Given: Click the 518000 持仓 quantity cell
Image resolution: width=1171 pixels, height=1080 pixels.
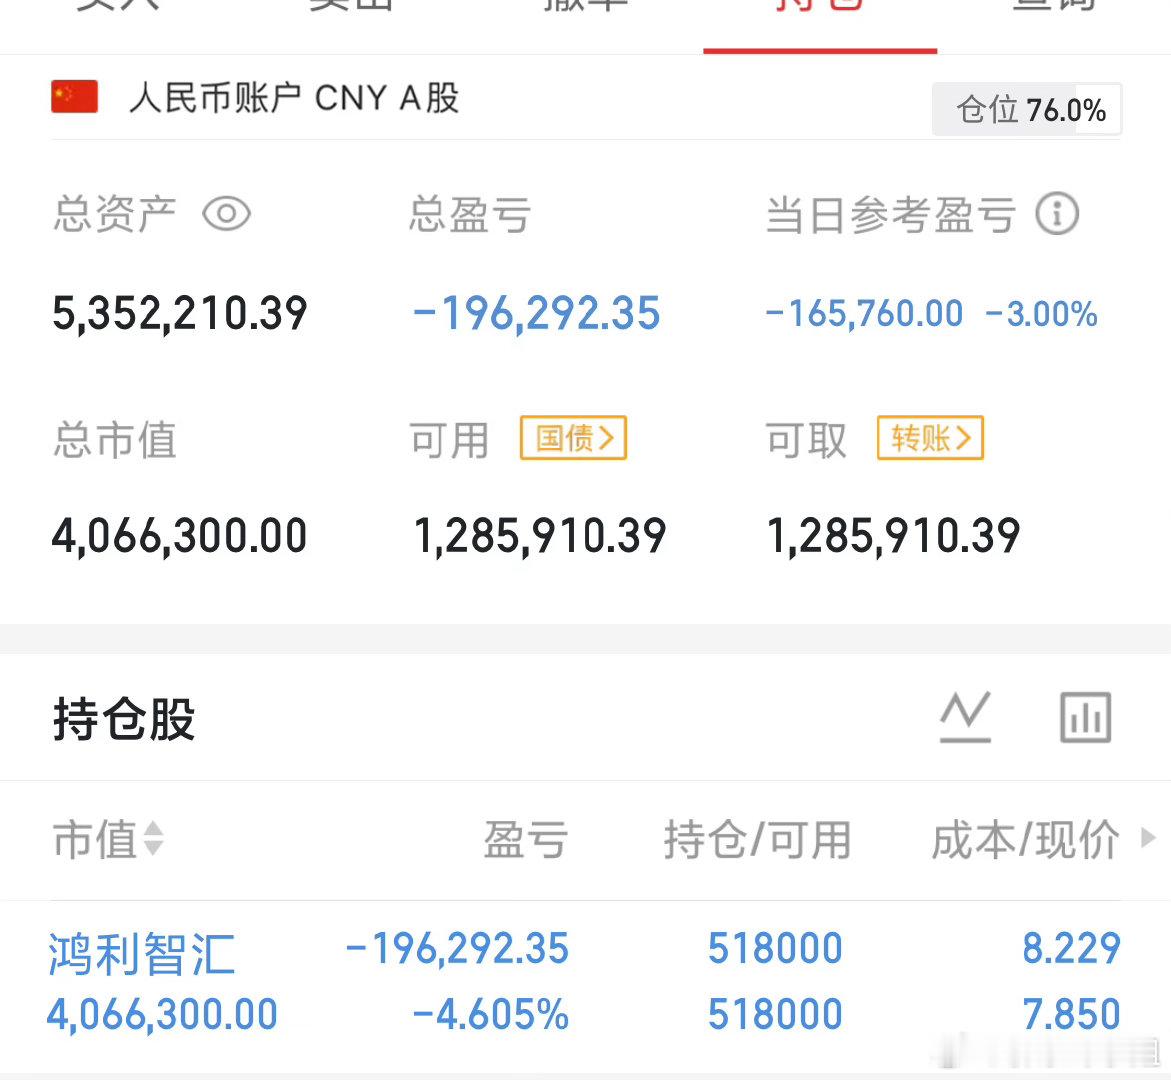Looking at the screenshot, I should 775,948.
